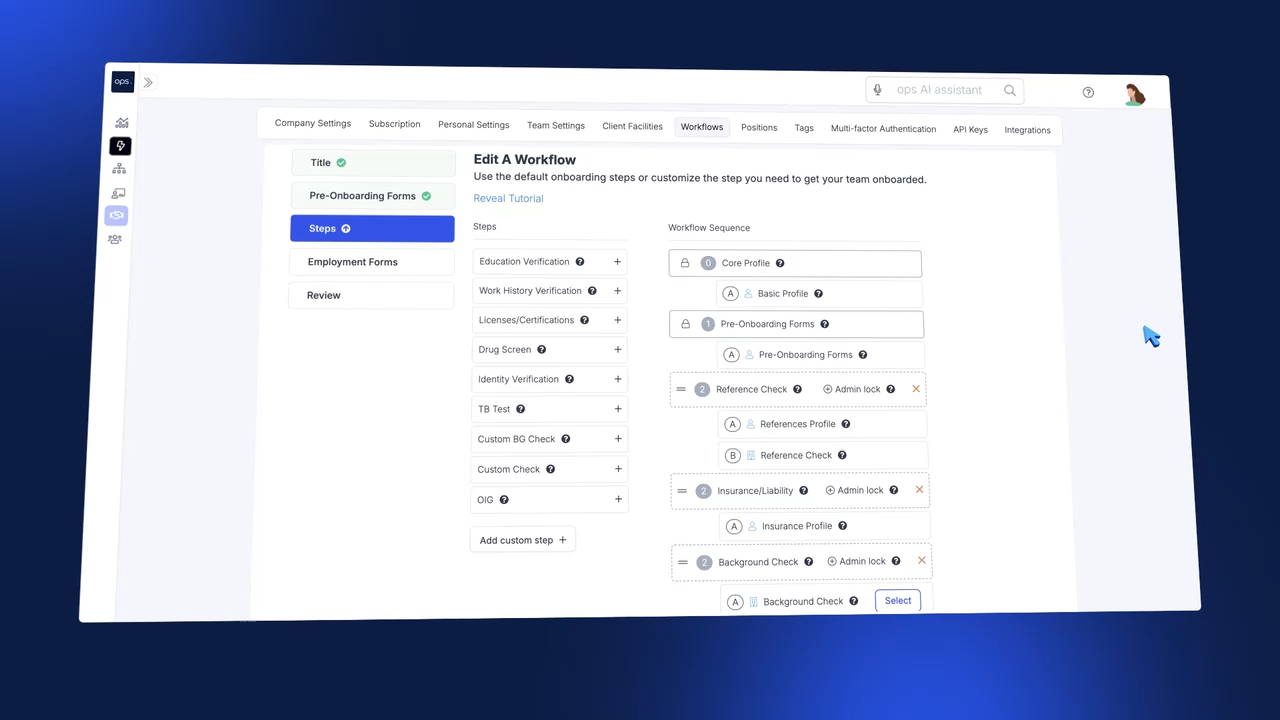This screenshot has height=720, width=1280.
Task: Click the Pre-Onboarding Forms sequence lock icon
Action: coord(685,324)
